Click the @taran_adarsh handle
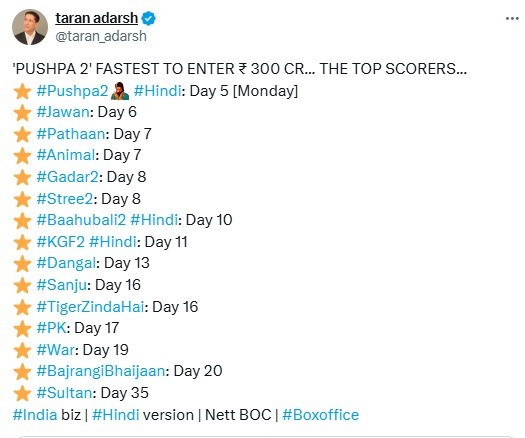The width and height of the screenshot is (525, 438). click(101, 36)
